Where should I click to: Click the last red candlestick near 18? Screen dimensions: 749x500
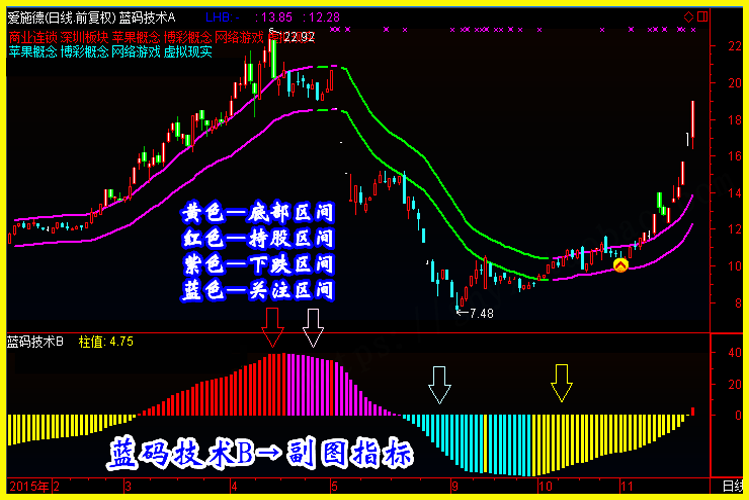(693, 125)
